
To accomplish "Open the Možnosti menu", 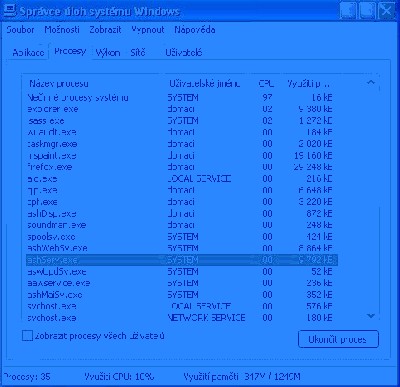I will 62,30.
